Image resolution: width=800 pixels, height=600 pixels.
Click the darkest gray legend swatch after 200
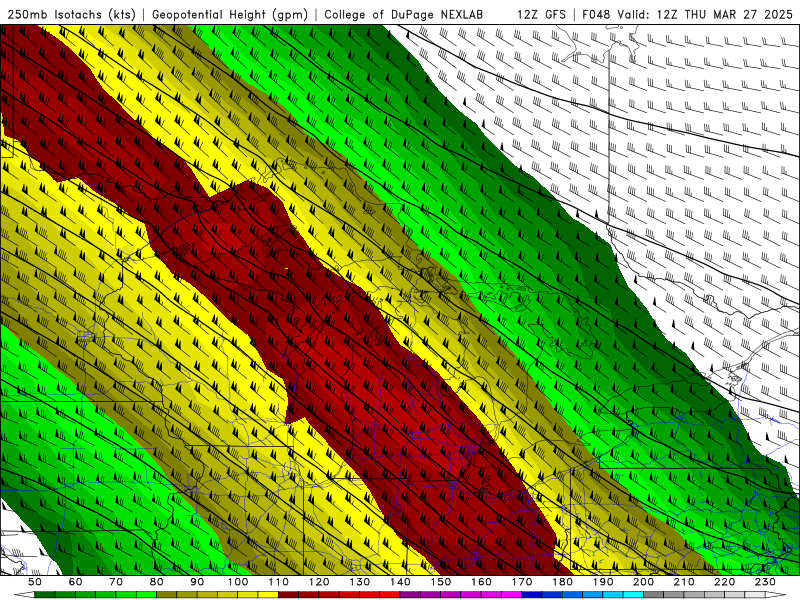click(654, 594)
